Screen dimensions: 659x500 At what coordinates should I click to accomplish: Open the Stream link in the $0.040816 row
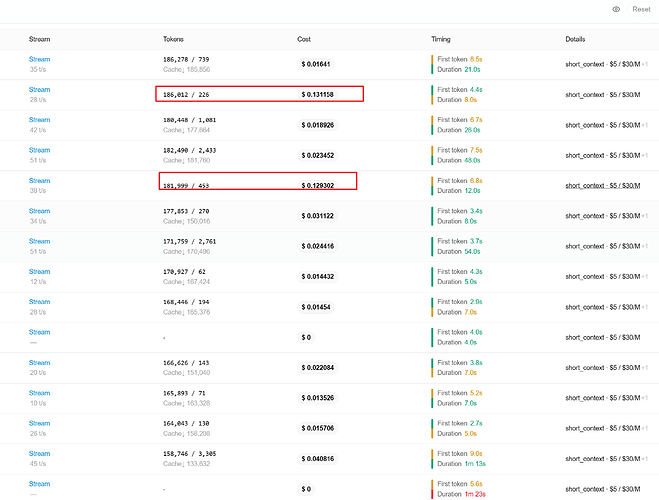tap(40, 453)
